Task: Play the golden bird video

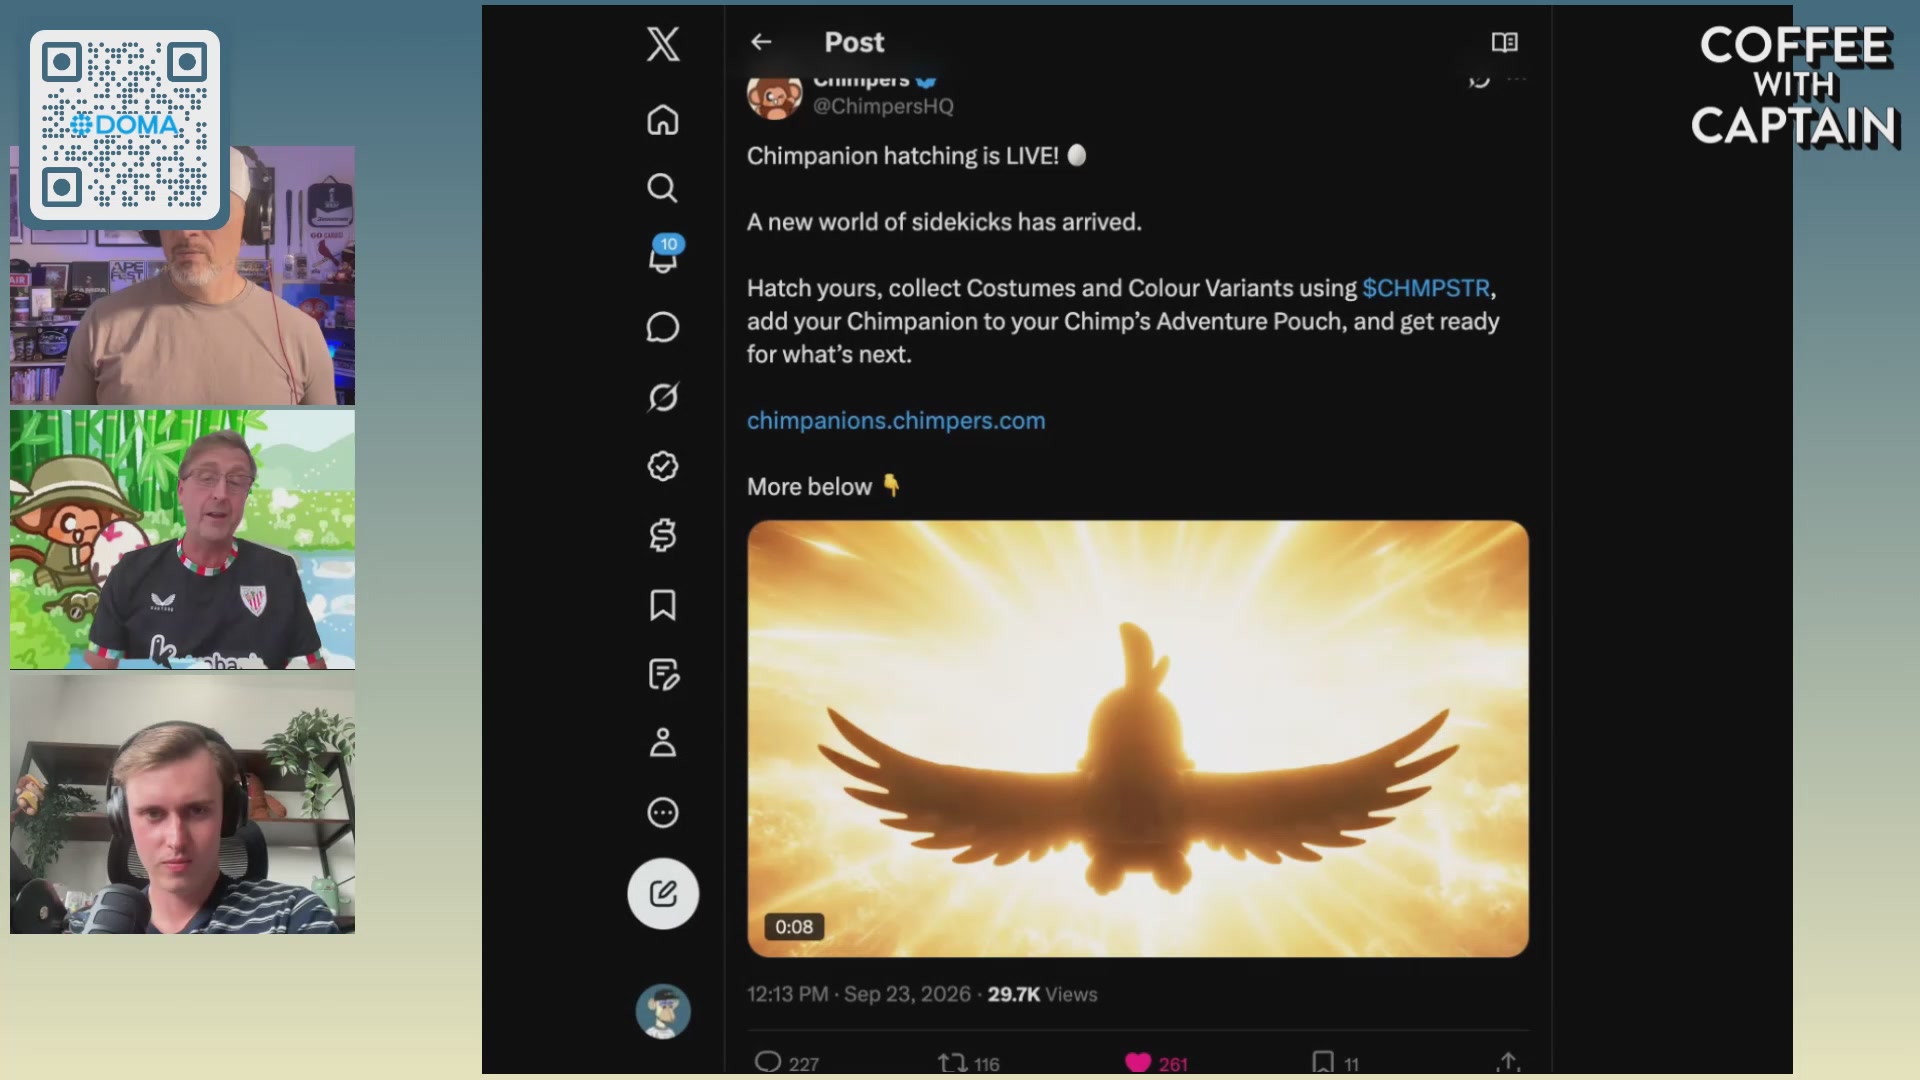Action: tap(1138, 738)
